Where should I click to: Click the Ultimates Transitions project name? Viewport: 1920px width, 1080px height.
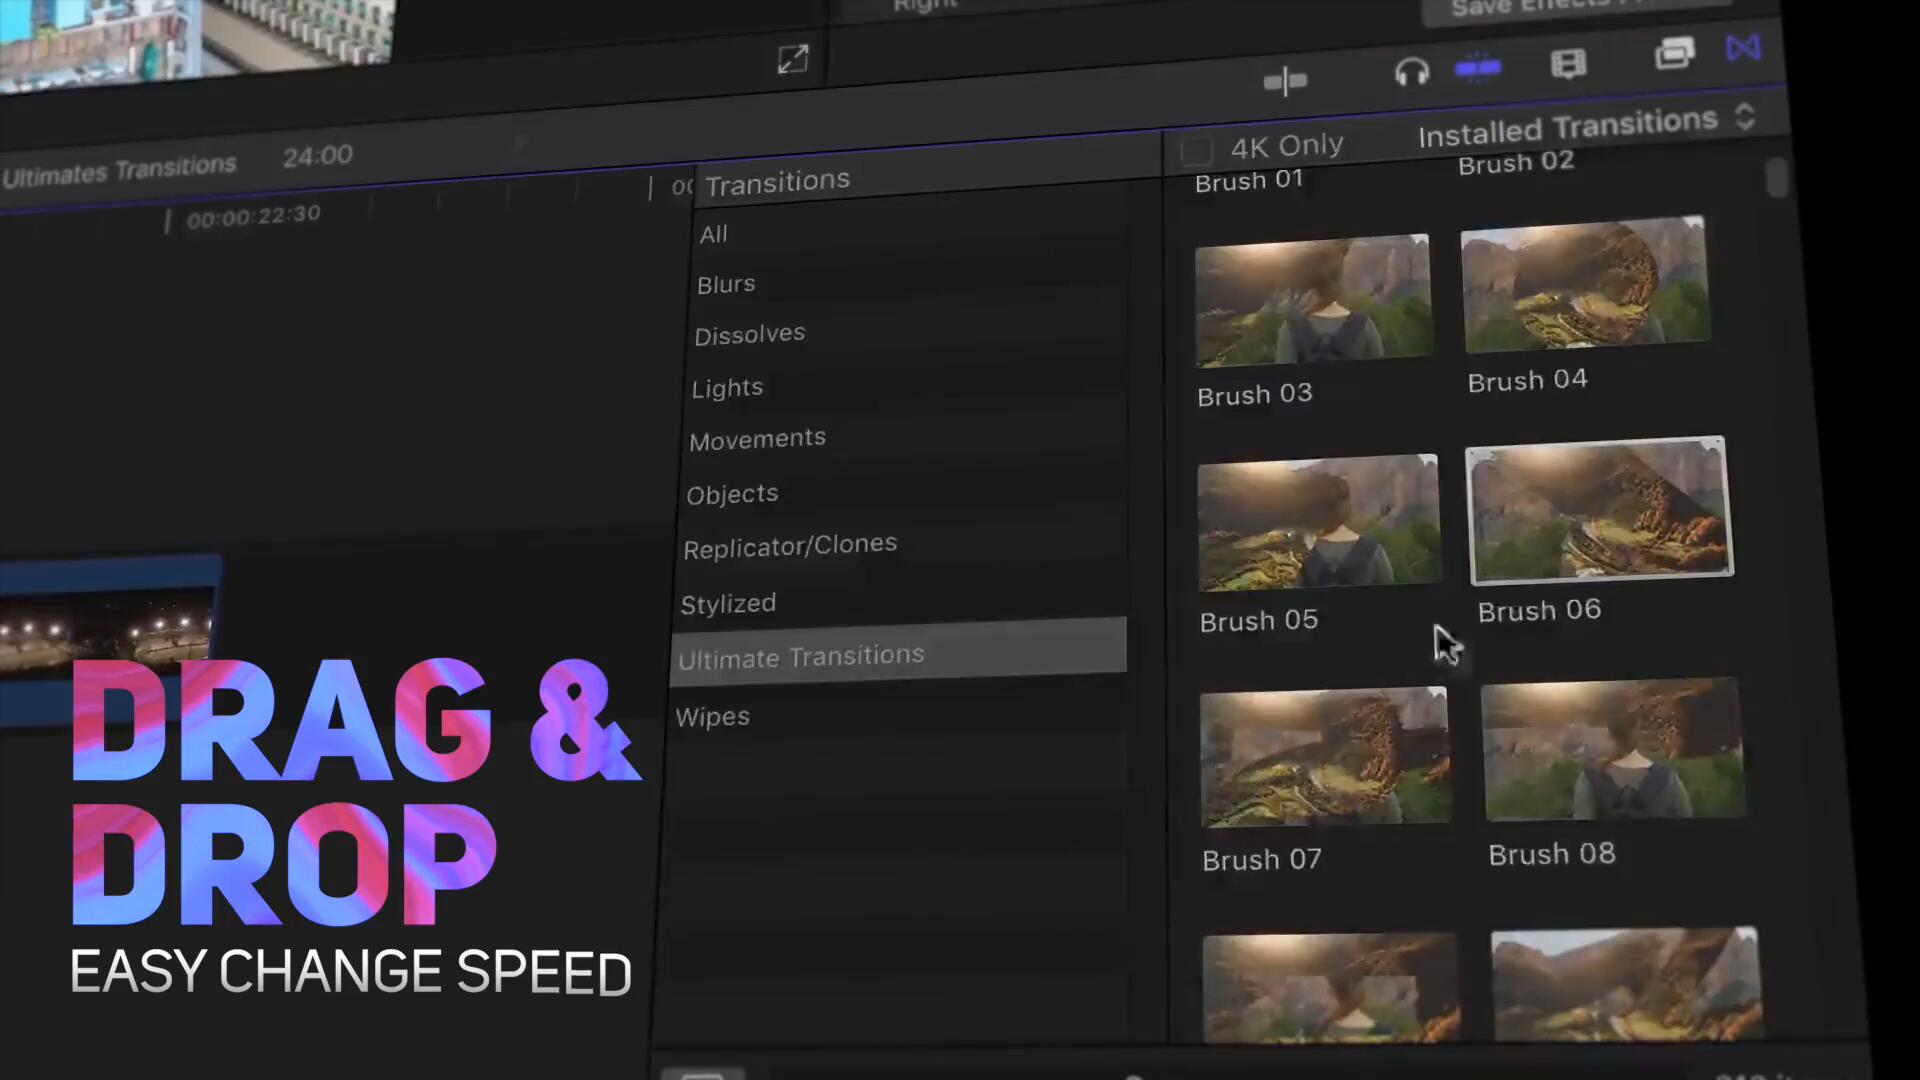coord(119,170)
